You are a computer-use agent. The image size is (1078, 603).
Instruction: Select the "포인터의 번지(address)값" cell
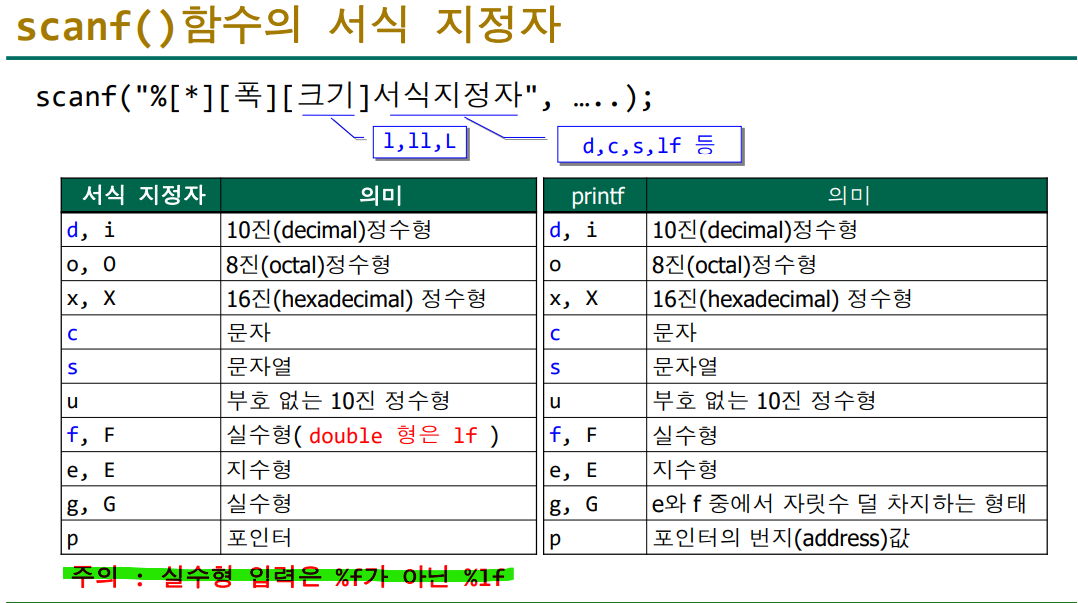(846, 538)
